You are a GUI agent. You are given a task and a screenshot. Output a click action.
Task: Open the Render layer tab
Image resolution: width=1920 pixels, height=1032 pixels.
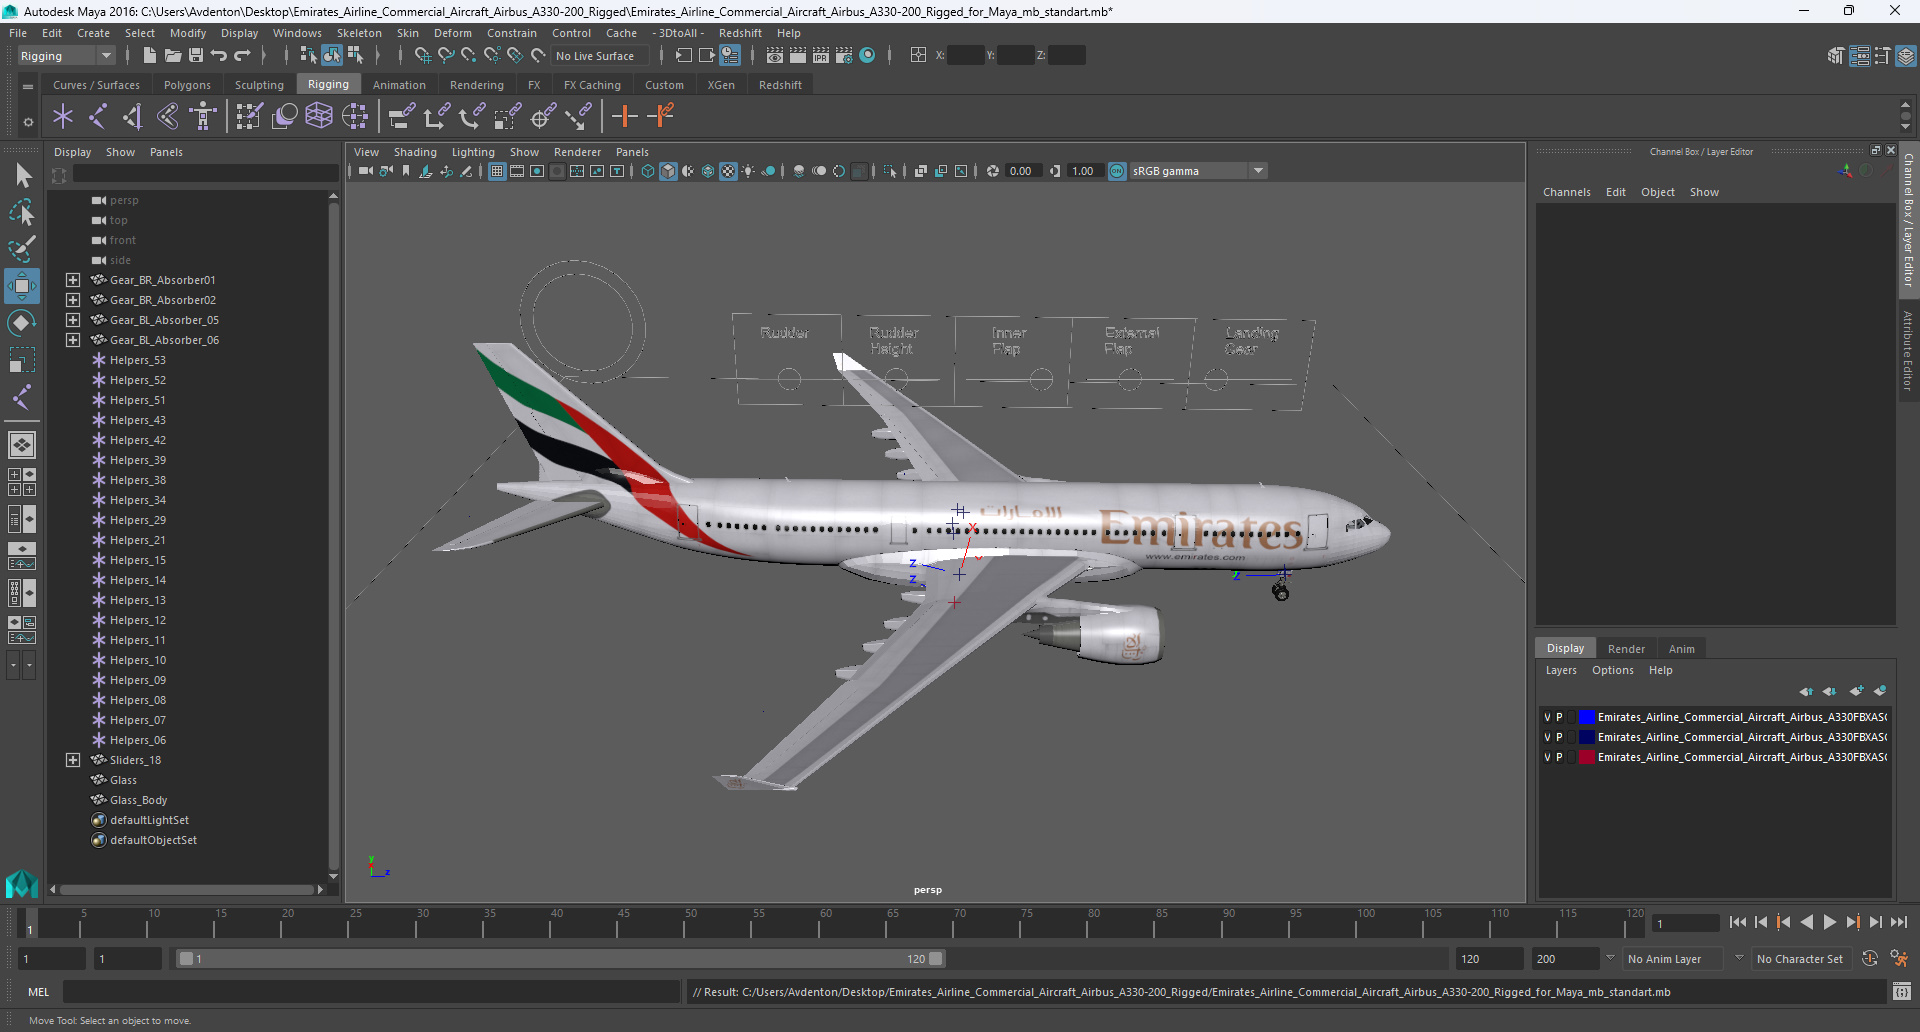tap(1626, 649)
